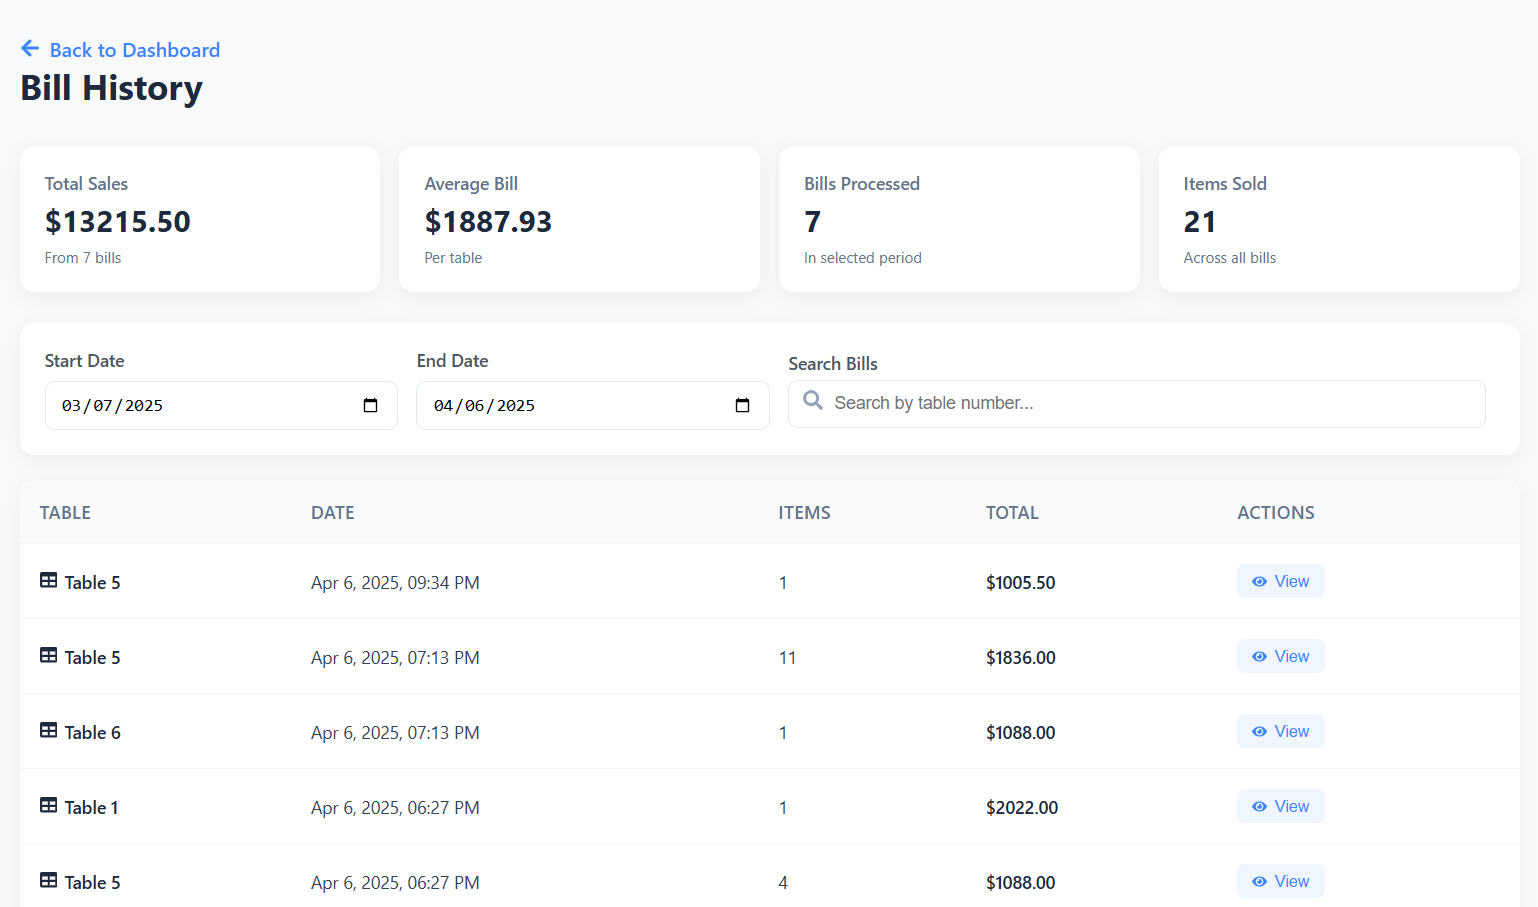Open the Start Date calendar picker icon
Viewport: 1538px width, 907px height.
370,405
